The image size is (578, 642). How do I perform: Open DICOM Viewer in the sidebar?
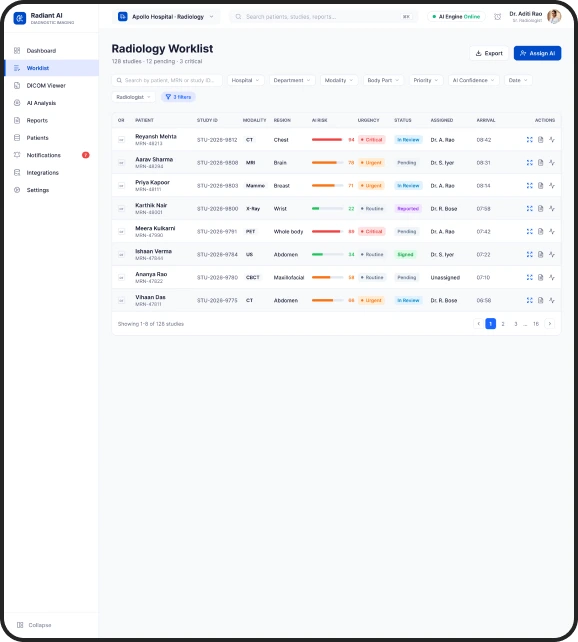[52, 86]
